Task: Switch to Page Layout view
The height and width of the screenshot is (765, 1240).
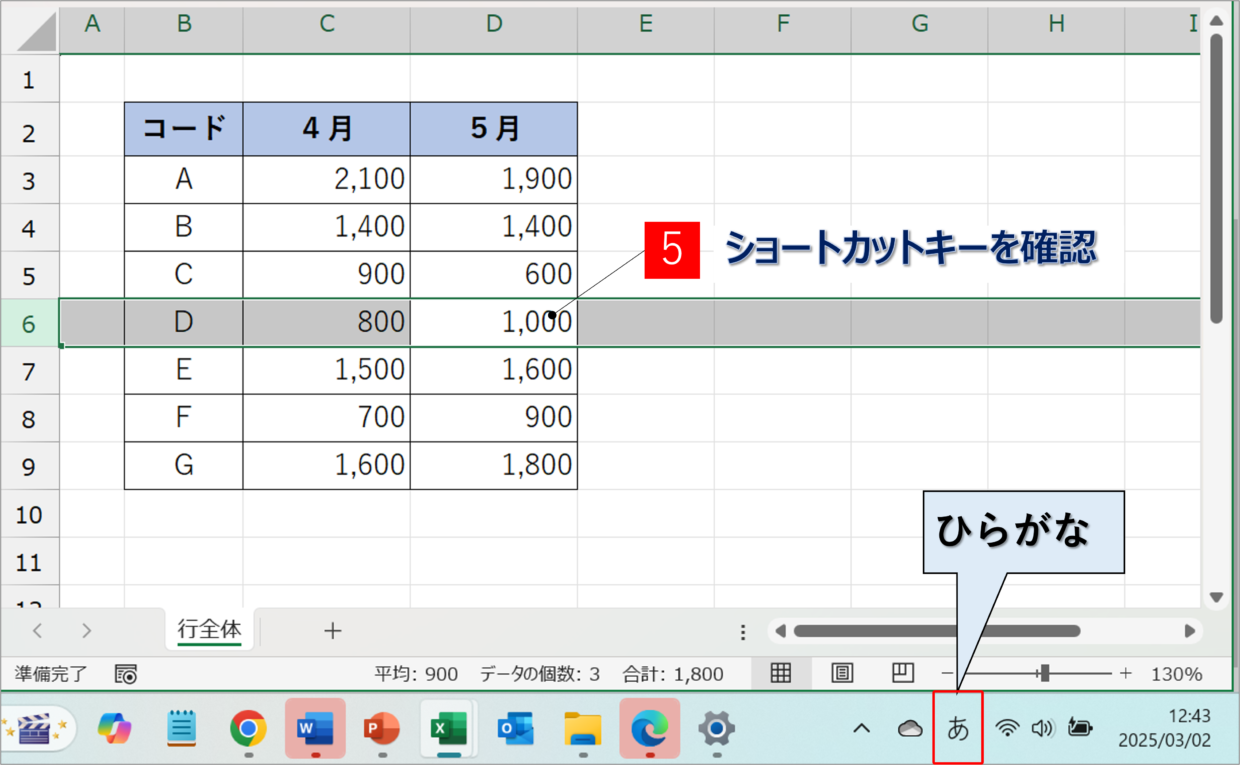Action: 842,673
